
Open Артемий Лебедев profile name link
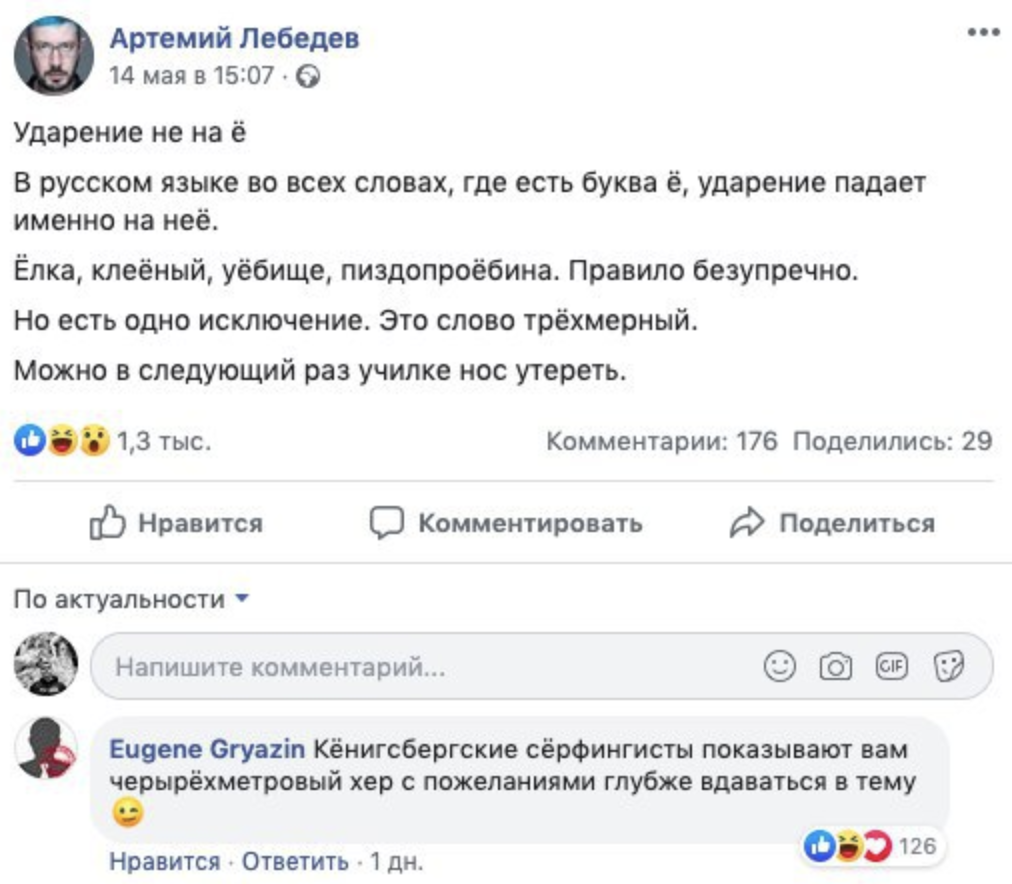click(x=234, y=38)
